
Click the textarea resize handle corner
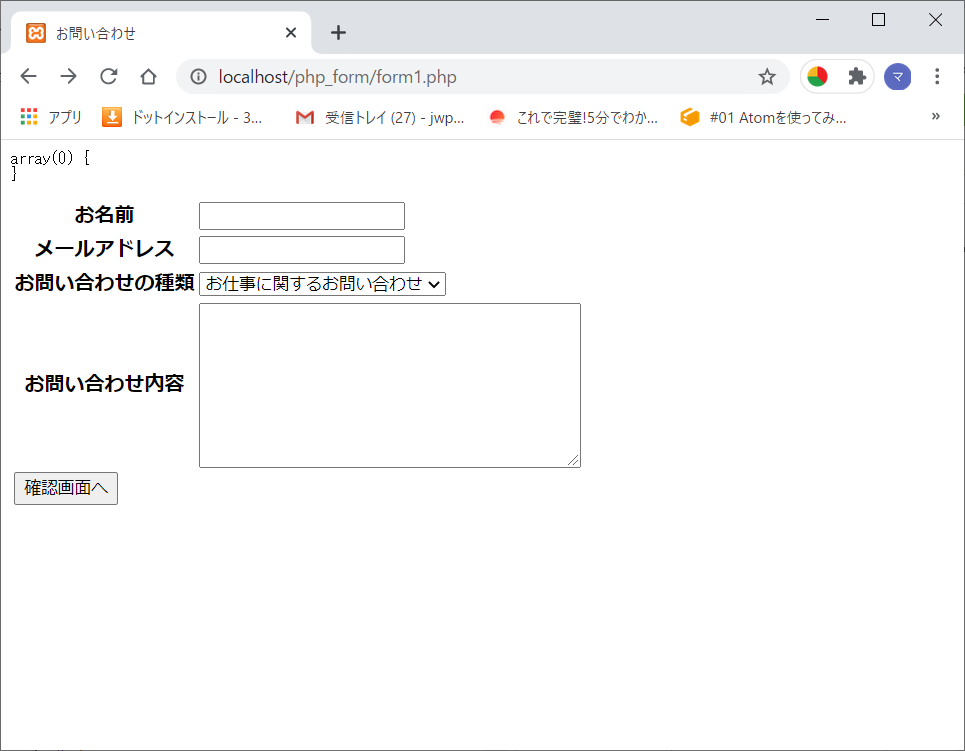click(x=573, y=460)
